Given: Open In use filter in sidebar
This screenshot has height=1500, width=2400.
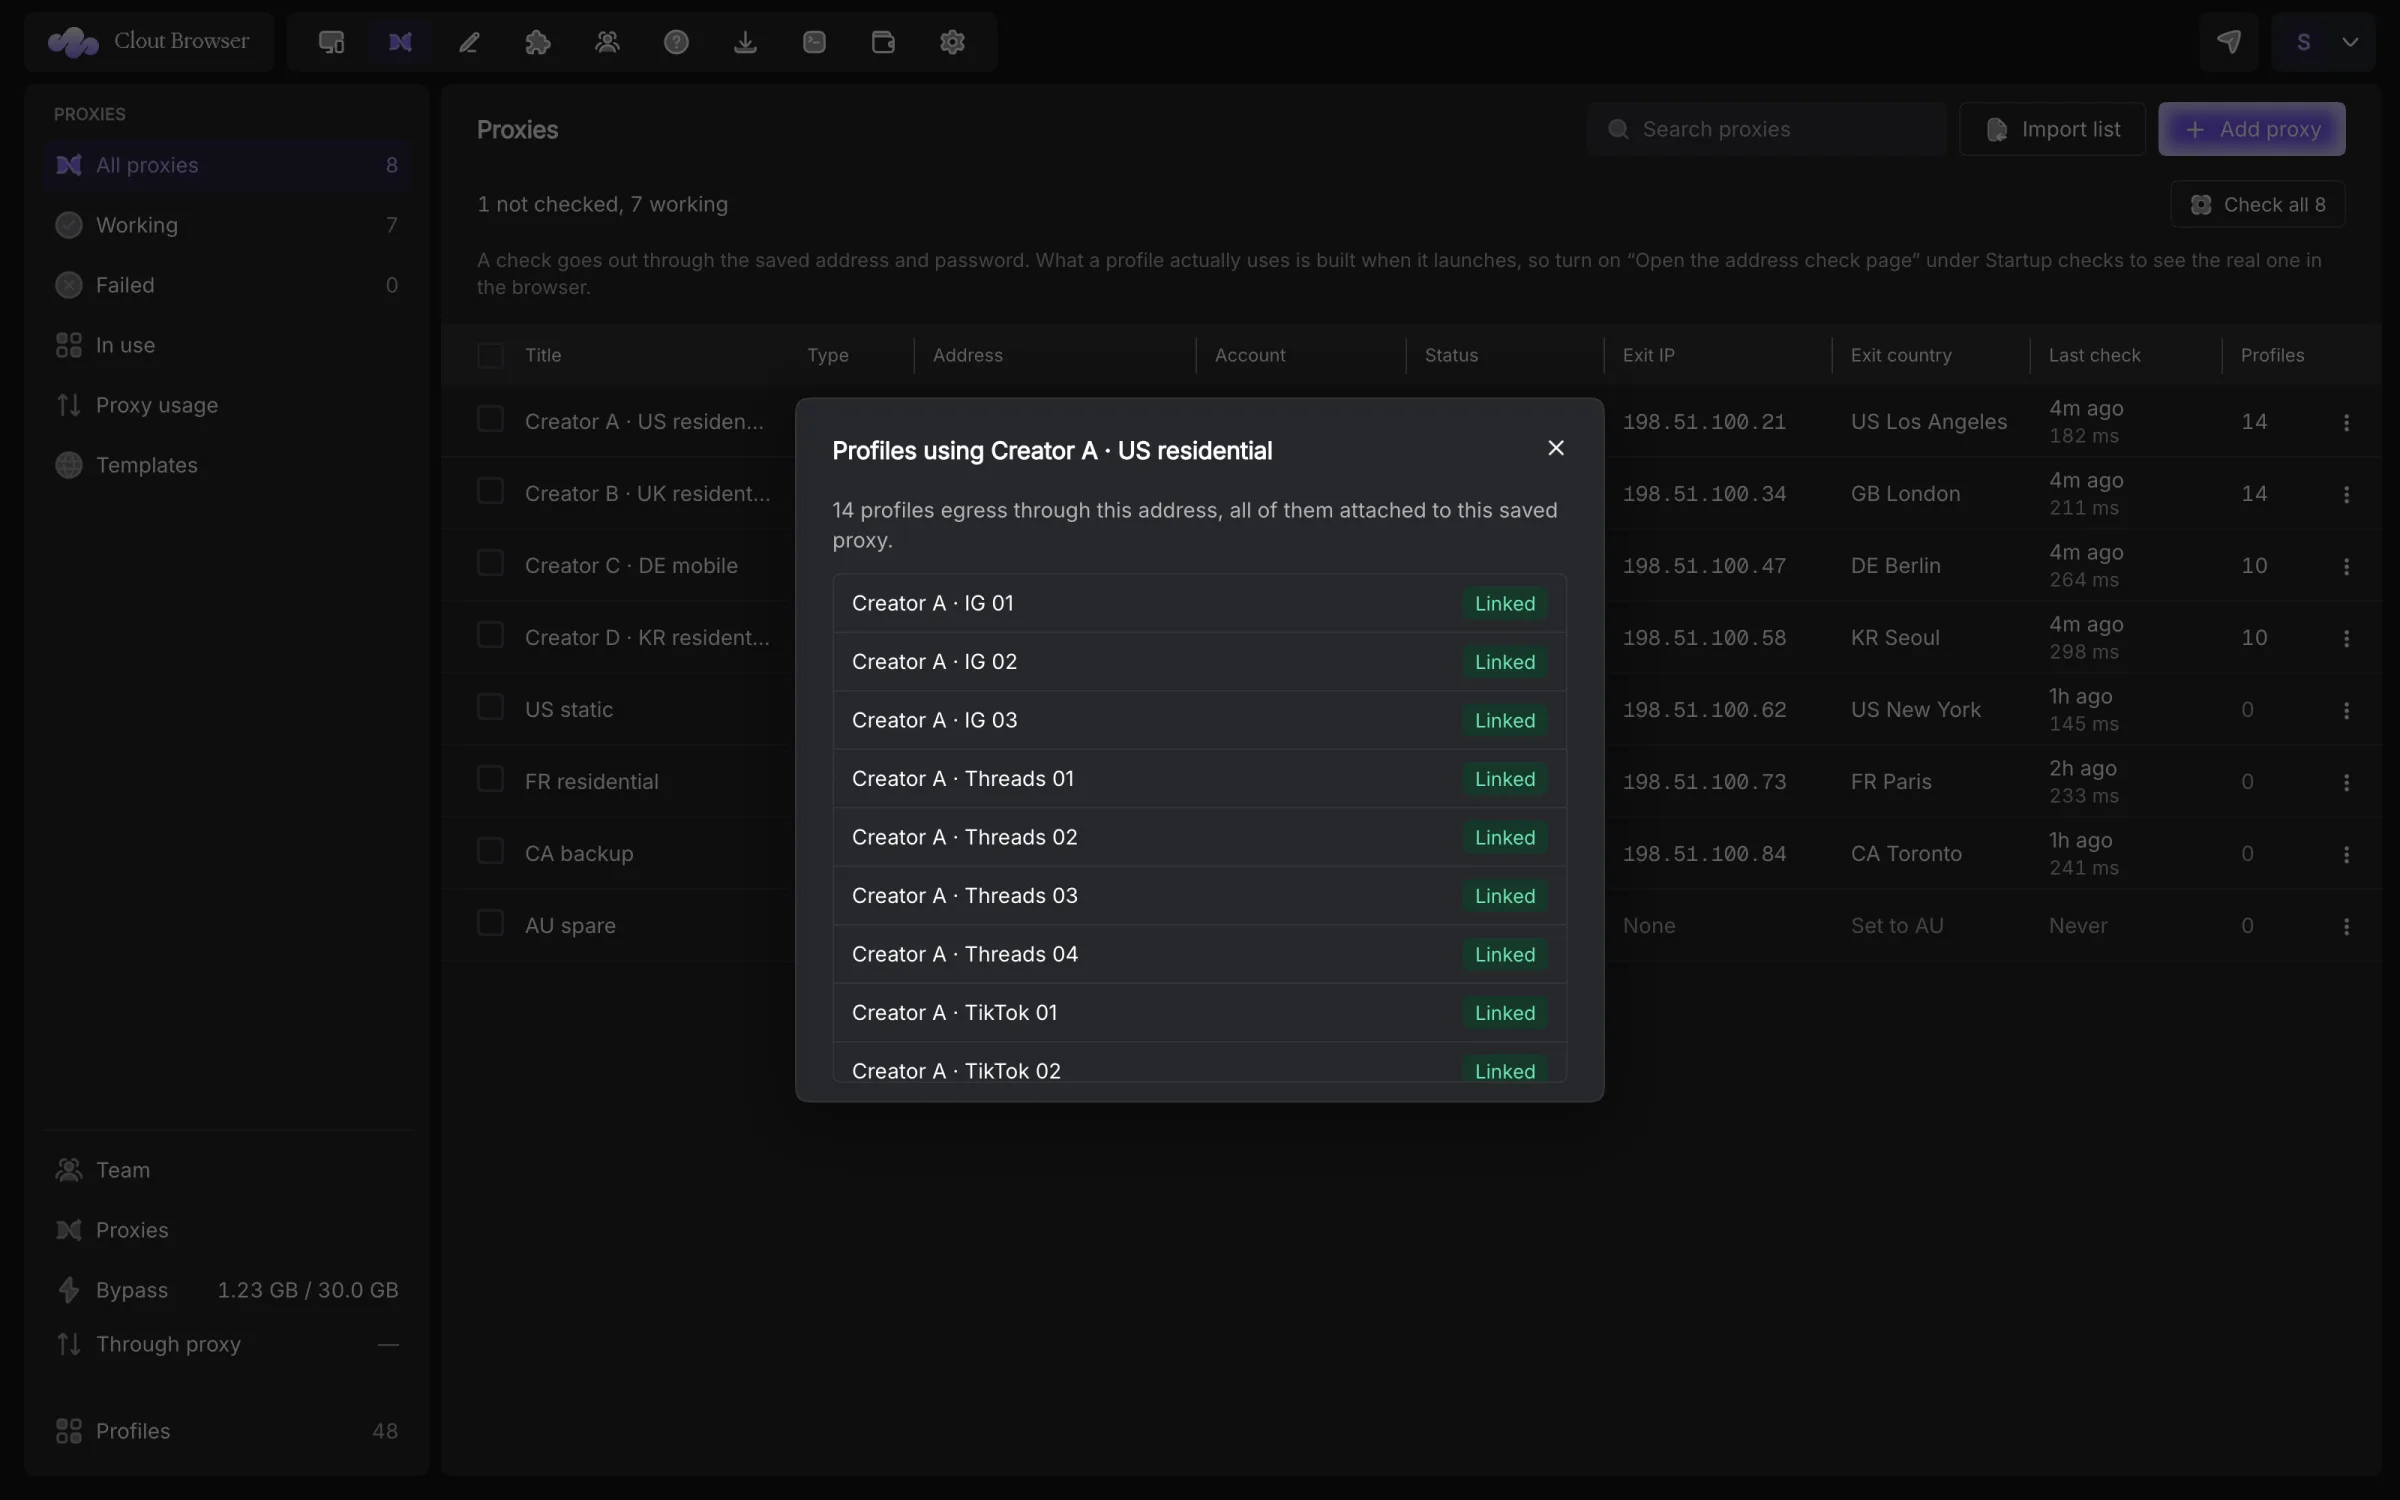Looking at the screenshot, I should pos(227,345).
